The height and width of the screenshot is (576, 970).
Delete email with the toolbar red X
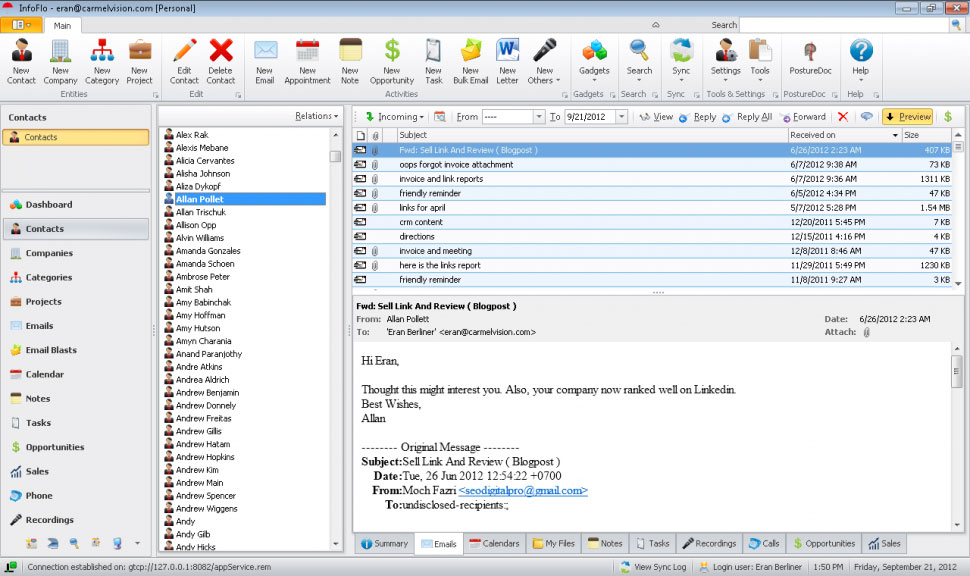843,116
